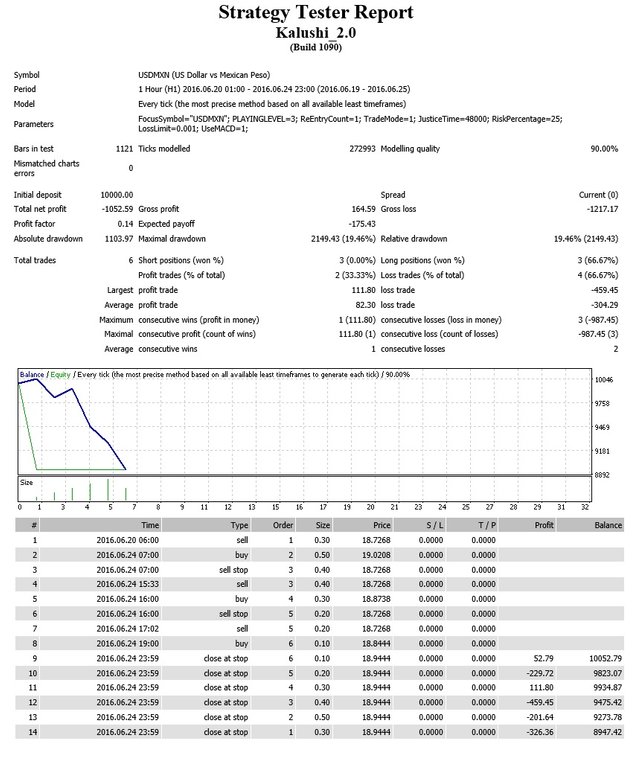This screenshot has width=640, height=759.
Task: Select time 2016.06.24 15:33 in row 4
Action: click(128, 584)
